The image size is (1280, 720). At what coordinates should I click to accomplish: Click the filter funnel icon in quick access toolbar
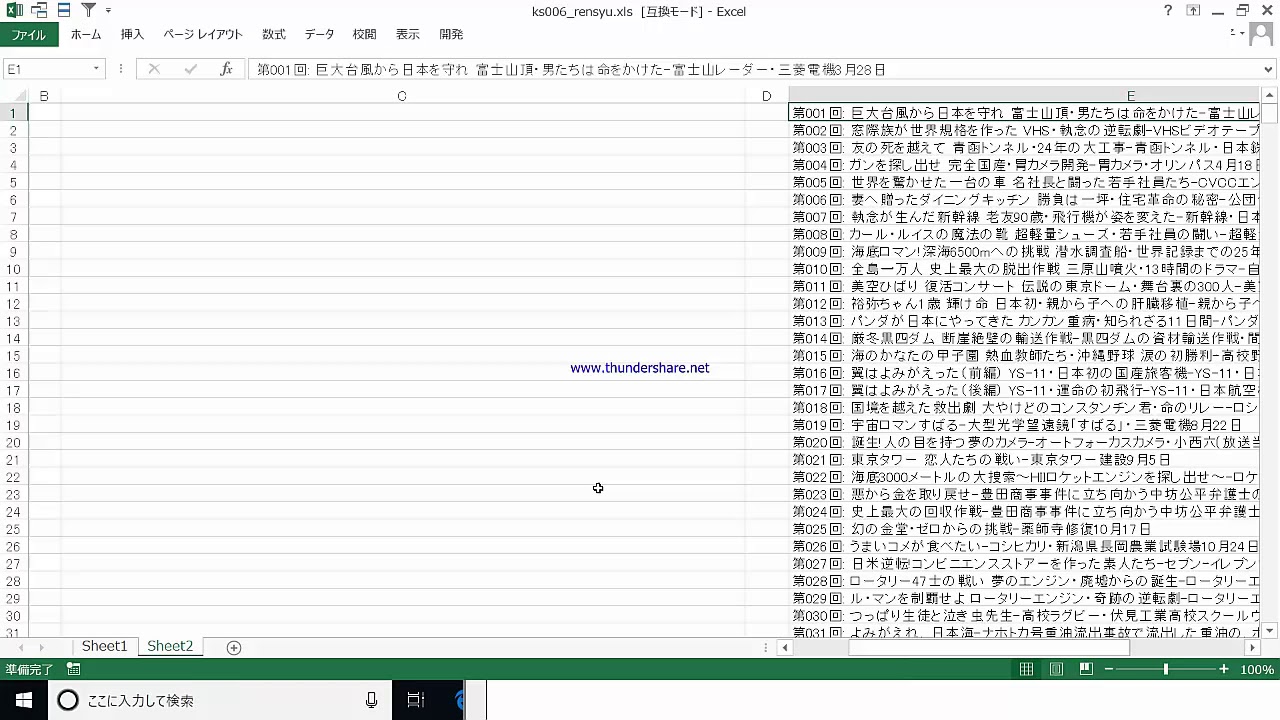pyautogui.click(x=88, y=11)
